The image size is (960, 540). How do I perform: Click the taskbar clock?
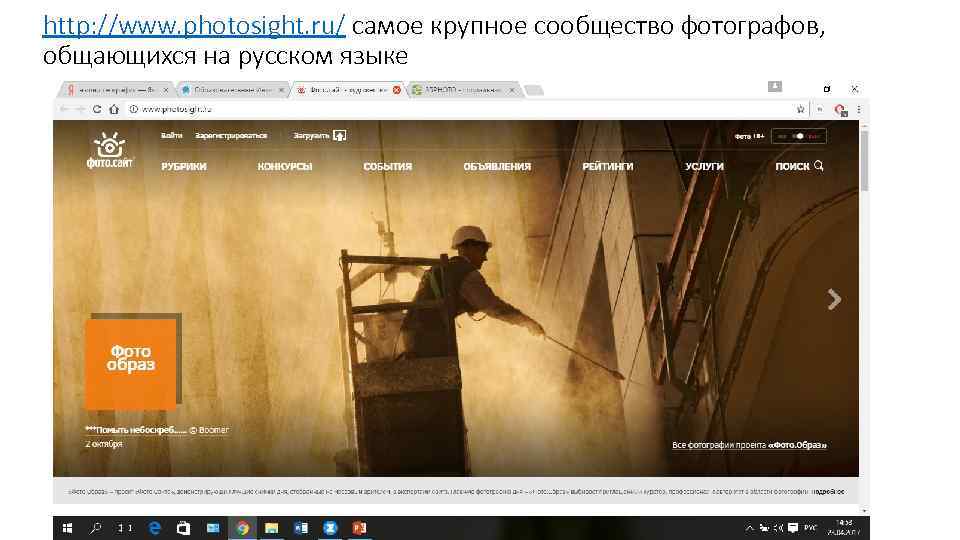(x=844, y=528)
